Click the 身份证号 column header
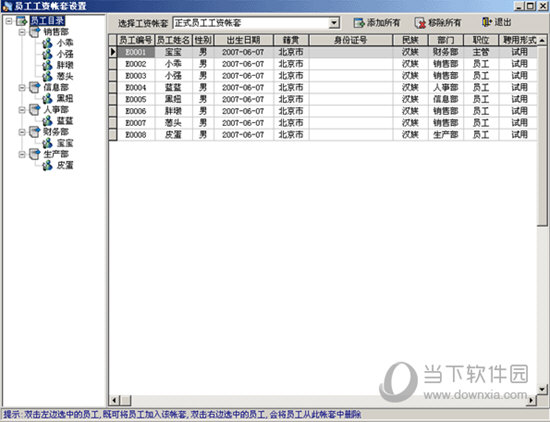This screenshot has height=422, width=550. [x=351, y=40]
